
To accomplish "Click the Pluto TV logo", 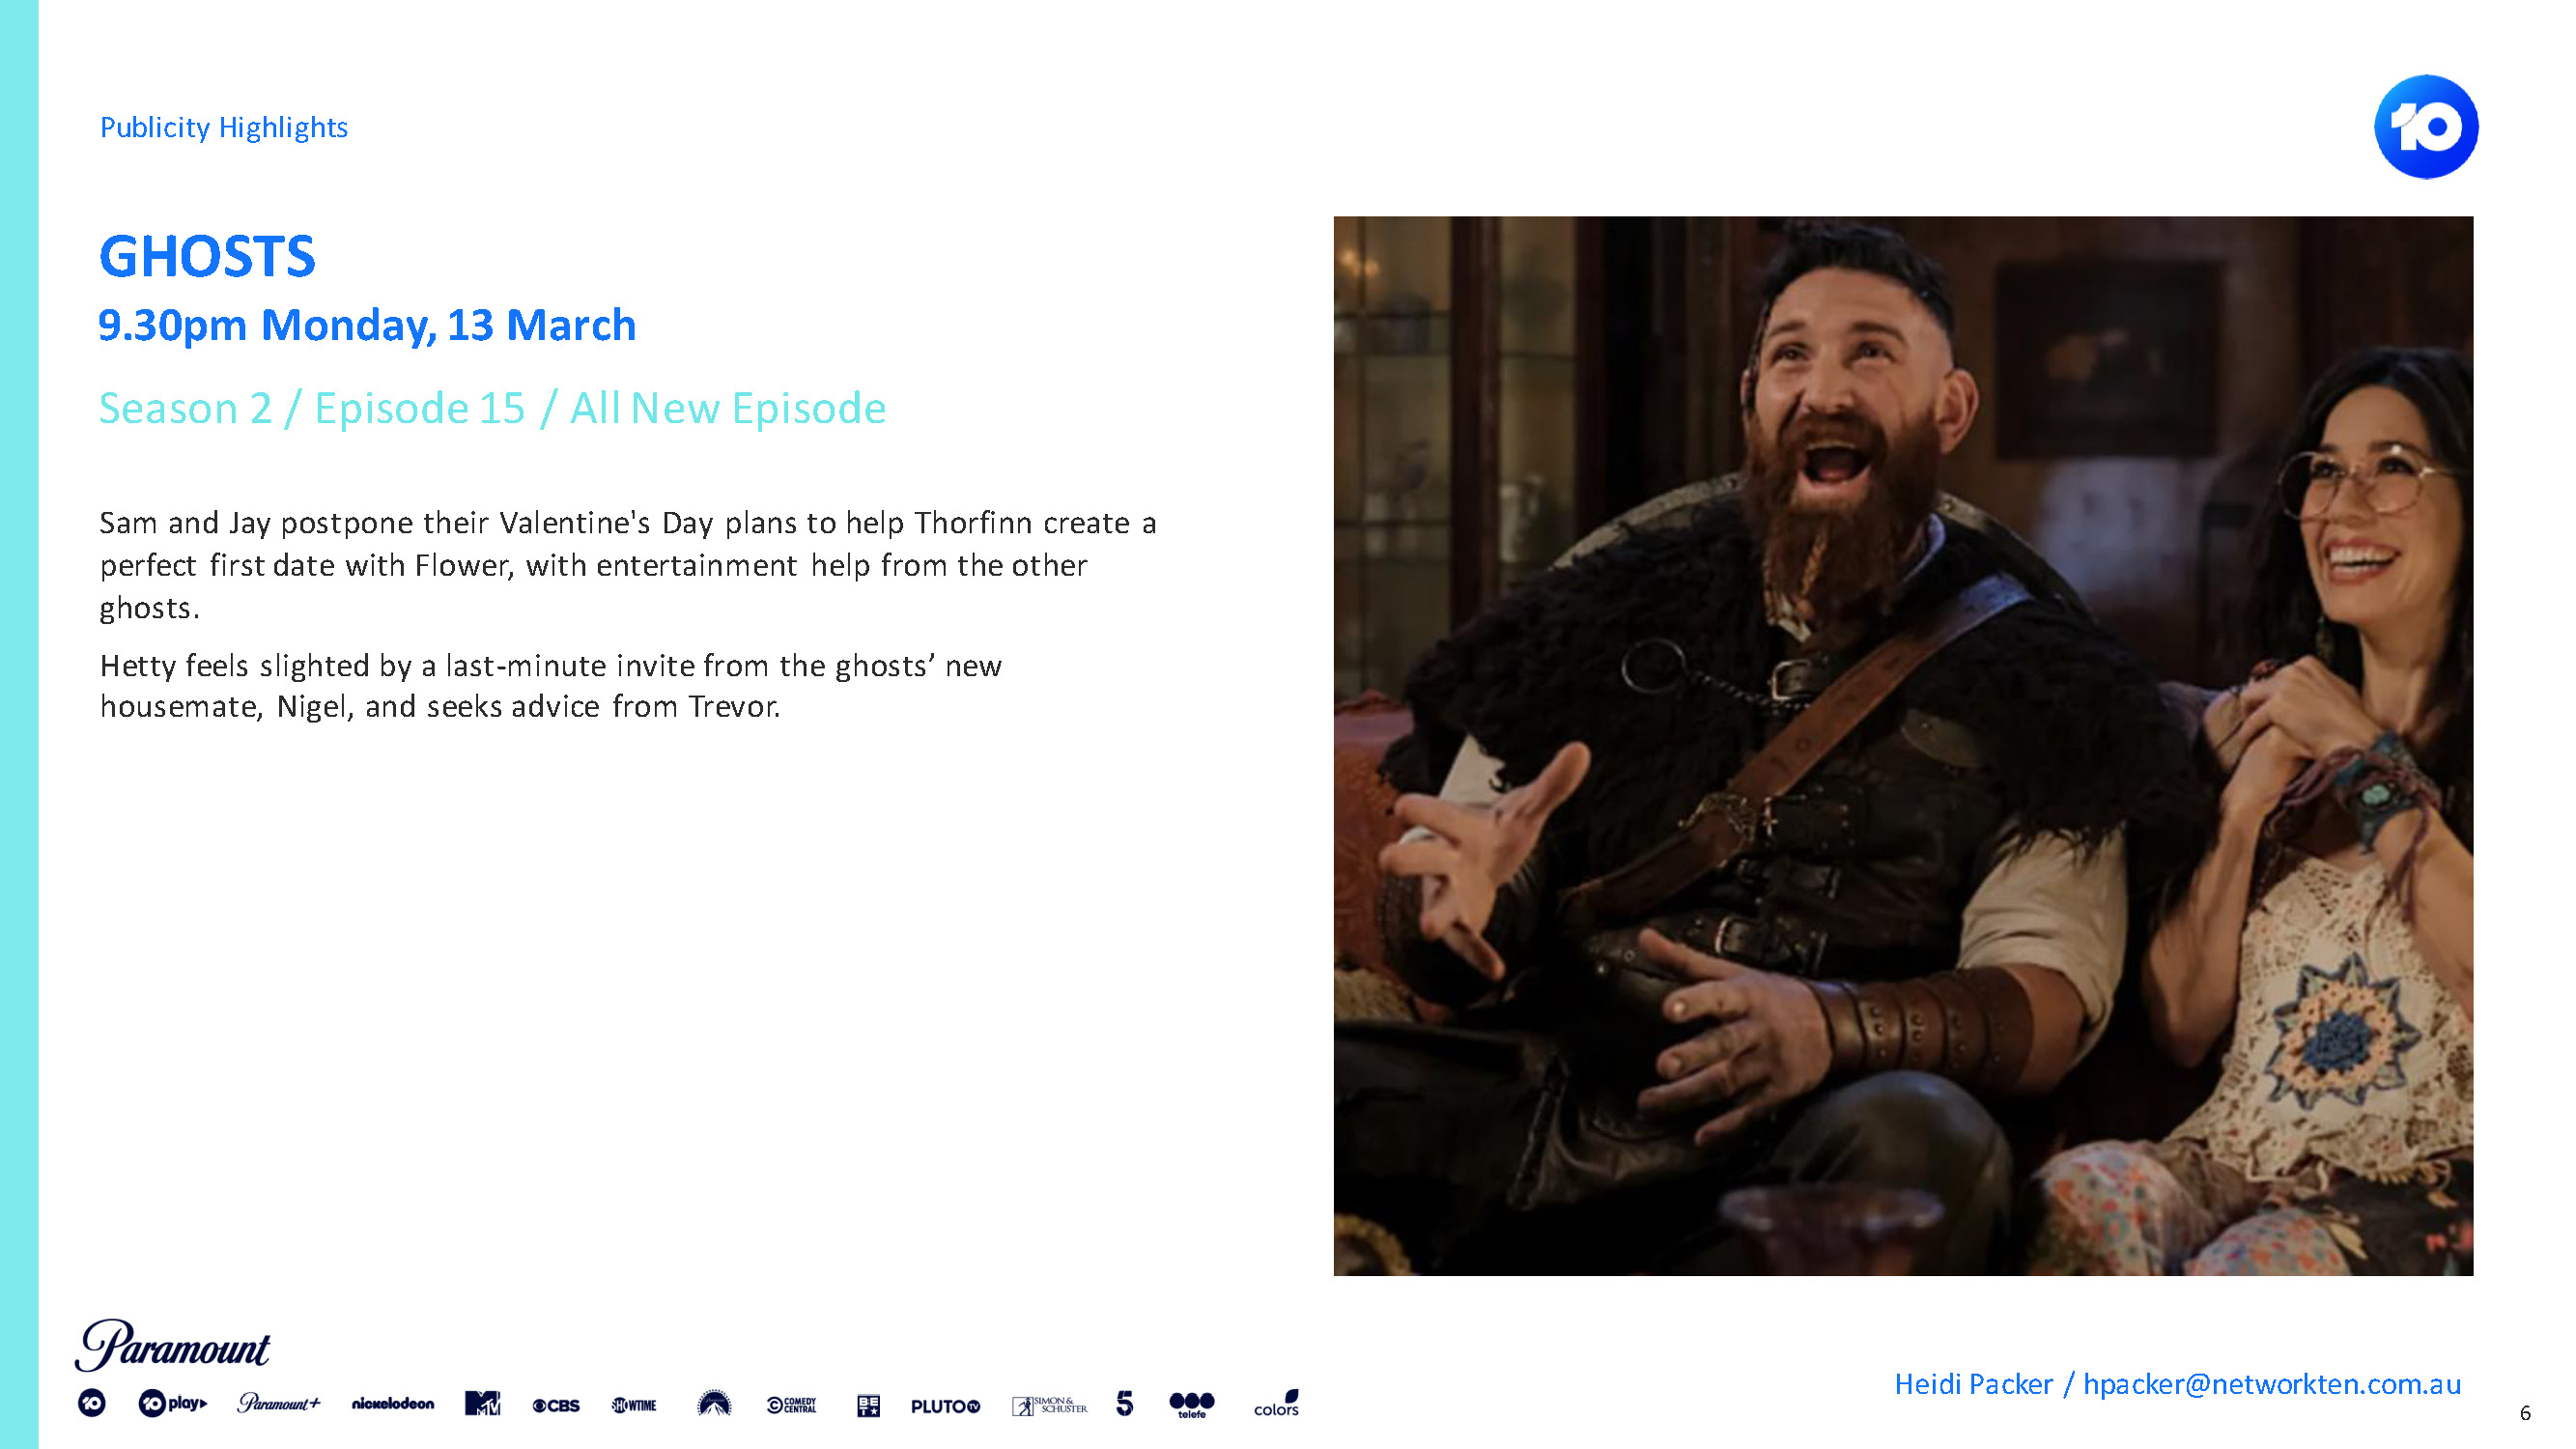I will click(x=945, y=1406).
